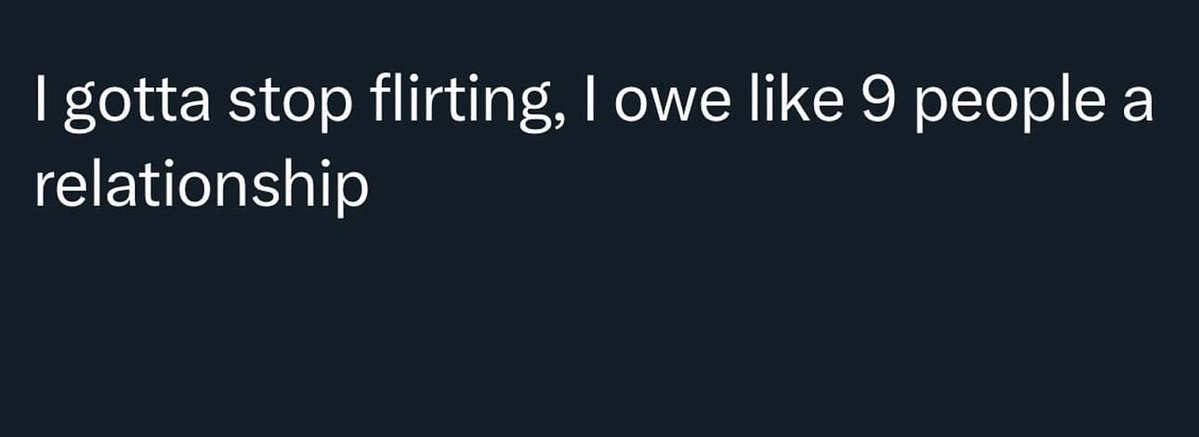
Task: Click the letter "f" in "flirting"
Action: click(381, 97)
